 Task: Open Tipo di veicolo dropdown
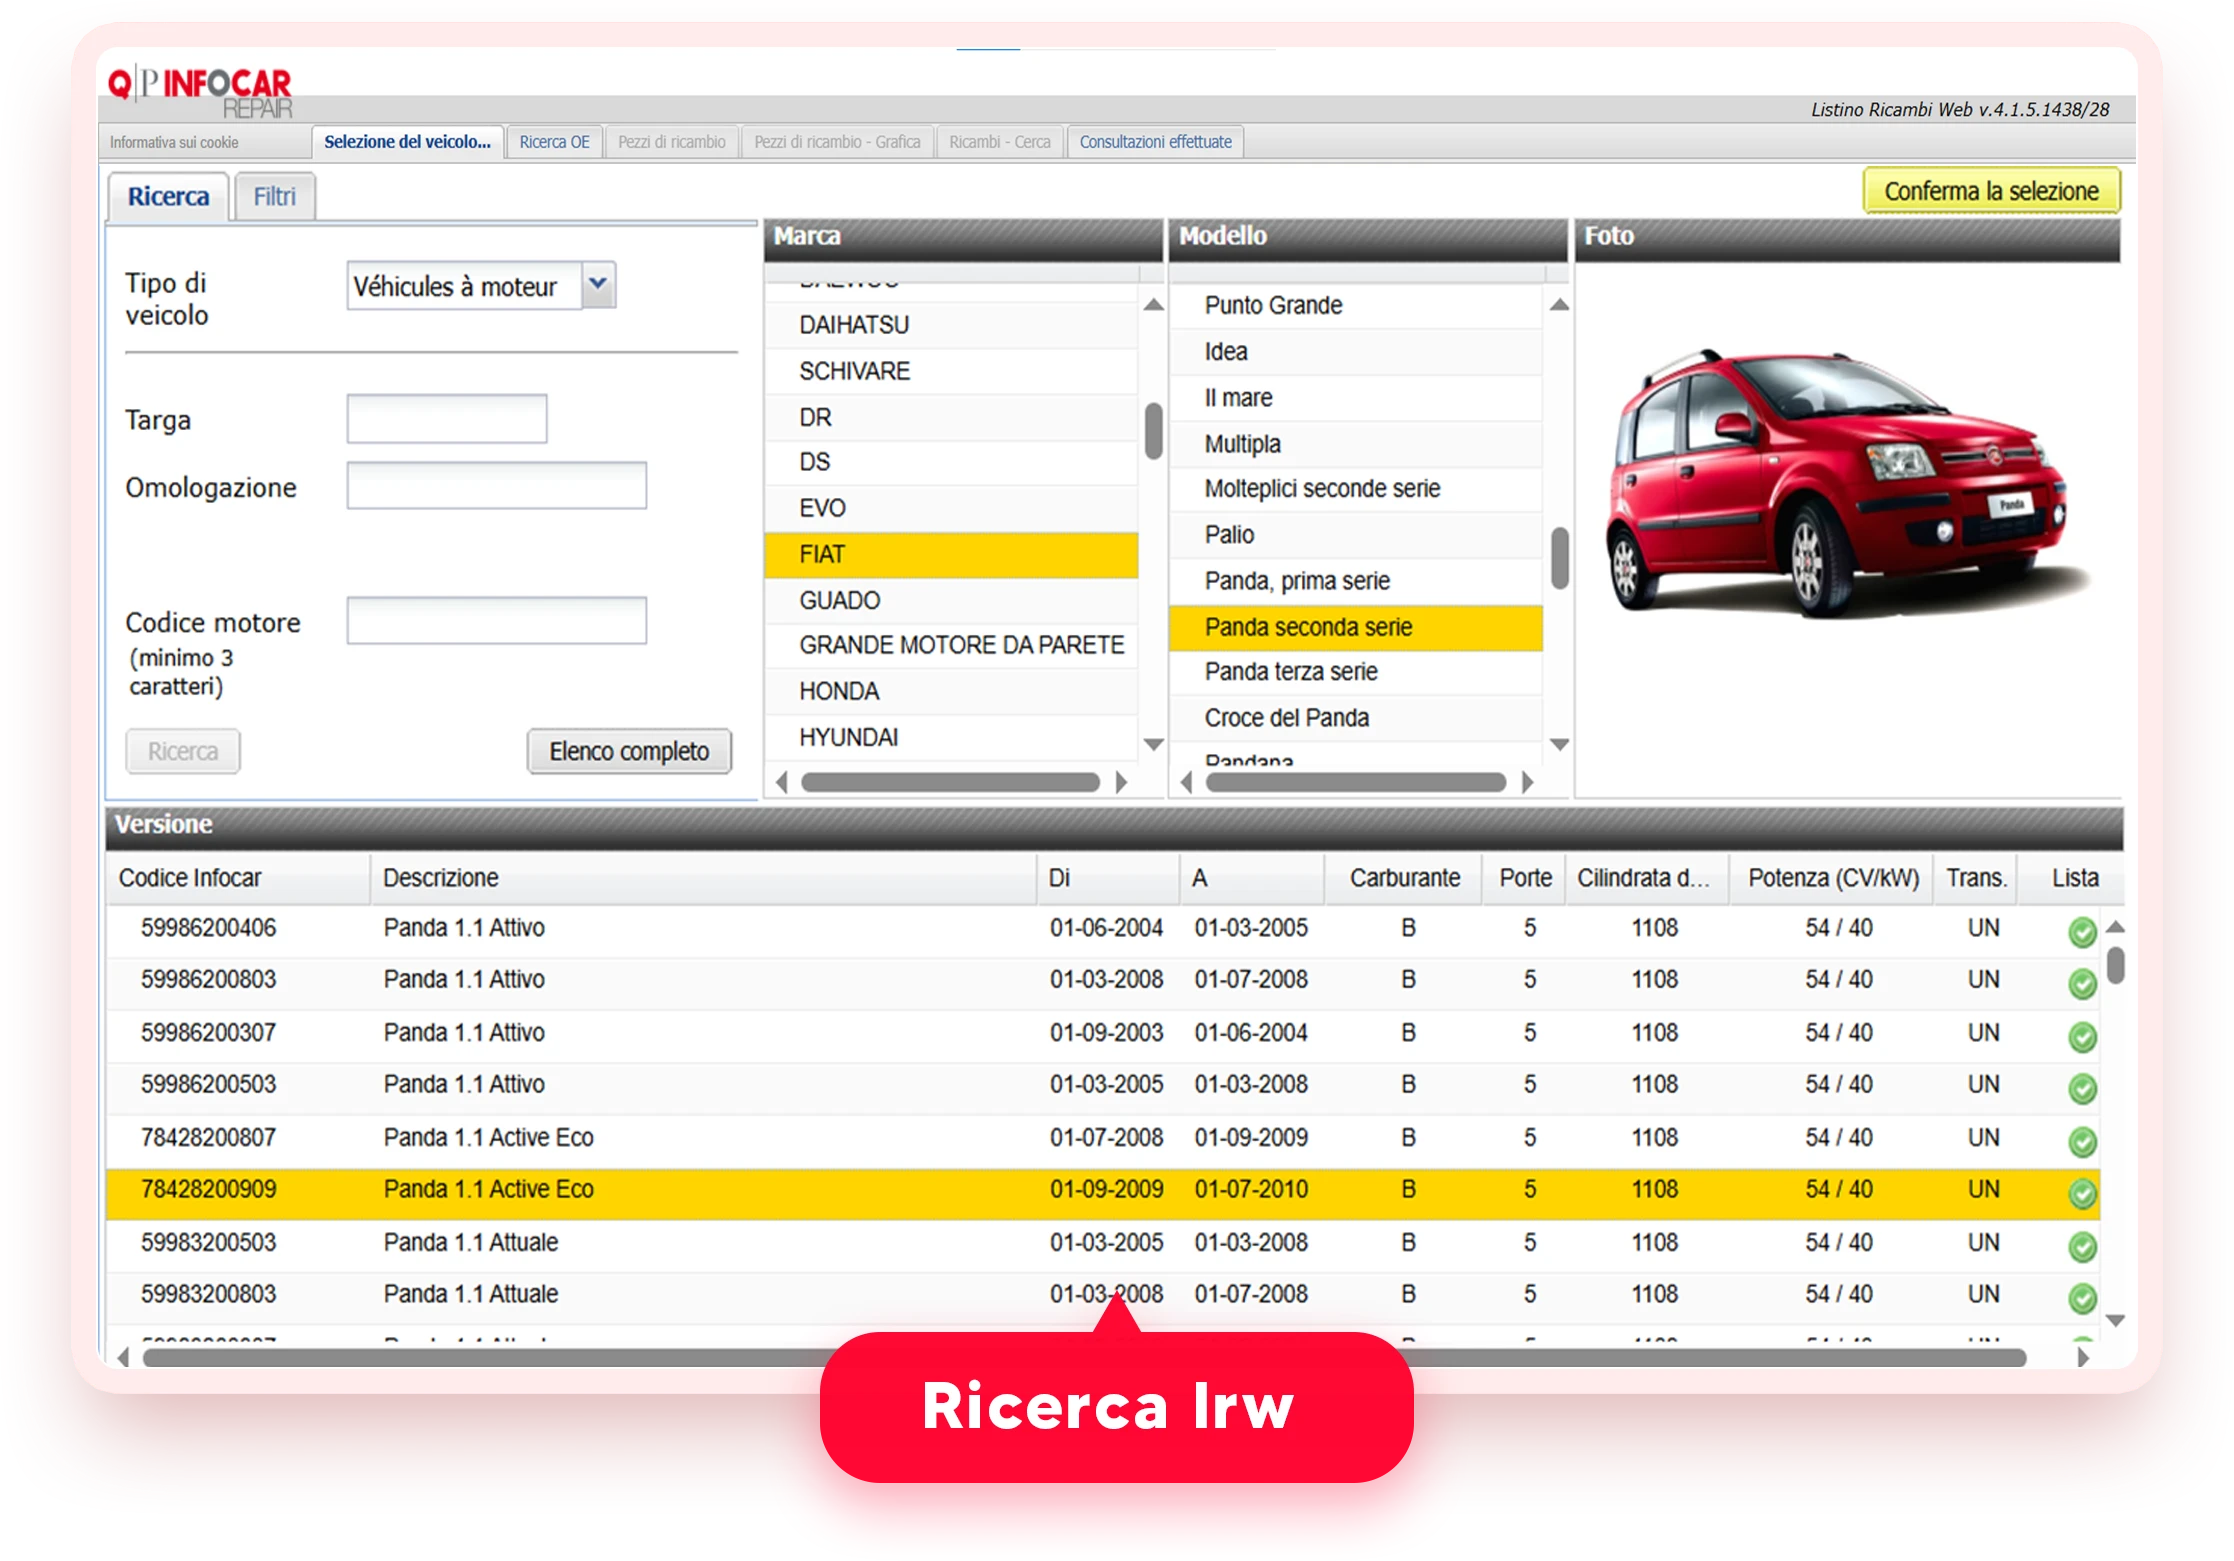tap(598, 285)
